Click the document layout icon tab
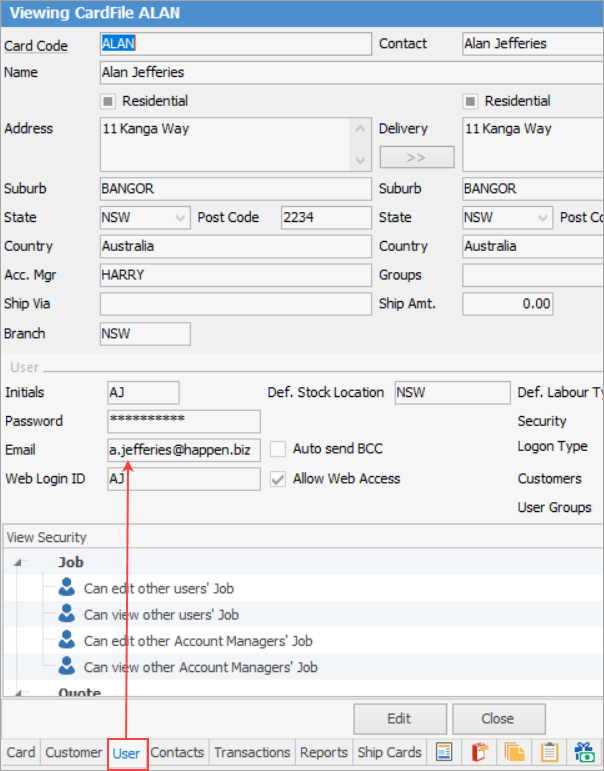 [445, 752]
